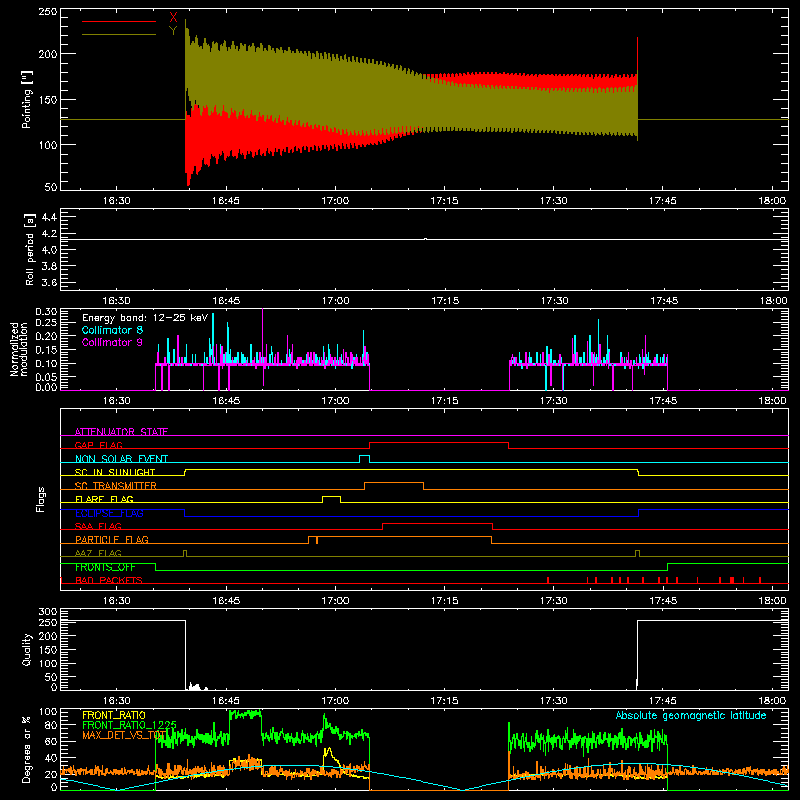Select the Pointing axis title
The height and width of the screenshot is (800, 800).
click(x=27, y=100)
